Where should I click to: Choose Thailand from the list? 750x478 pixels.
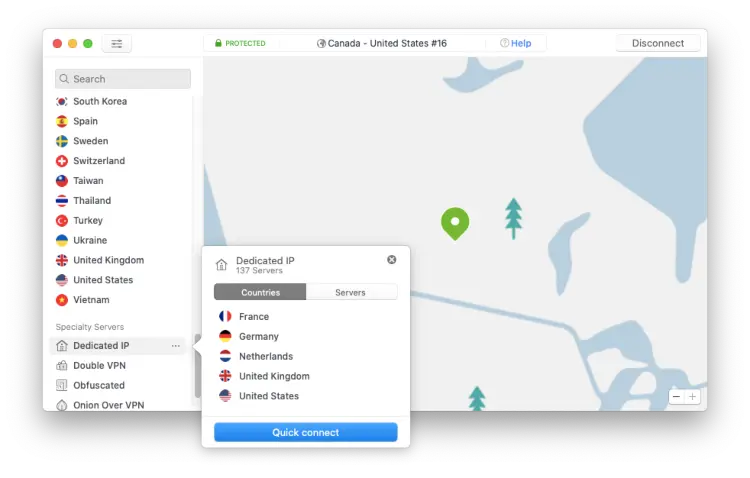point(92,200)
